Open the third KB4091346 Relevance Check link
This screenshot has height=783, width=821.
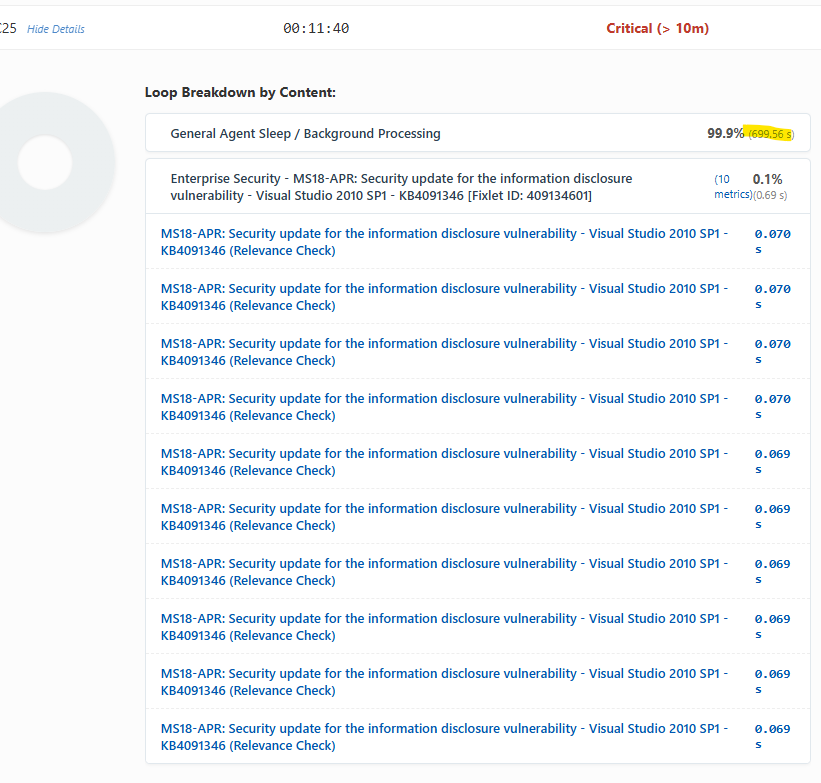coord(444,352)
